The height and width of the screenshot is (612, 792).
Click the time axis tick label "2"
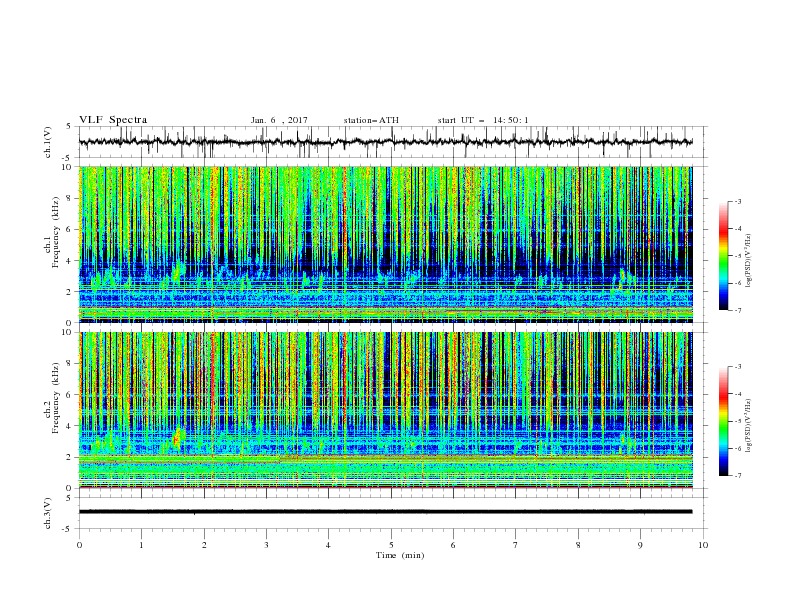204,545
